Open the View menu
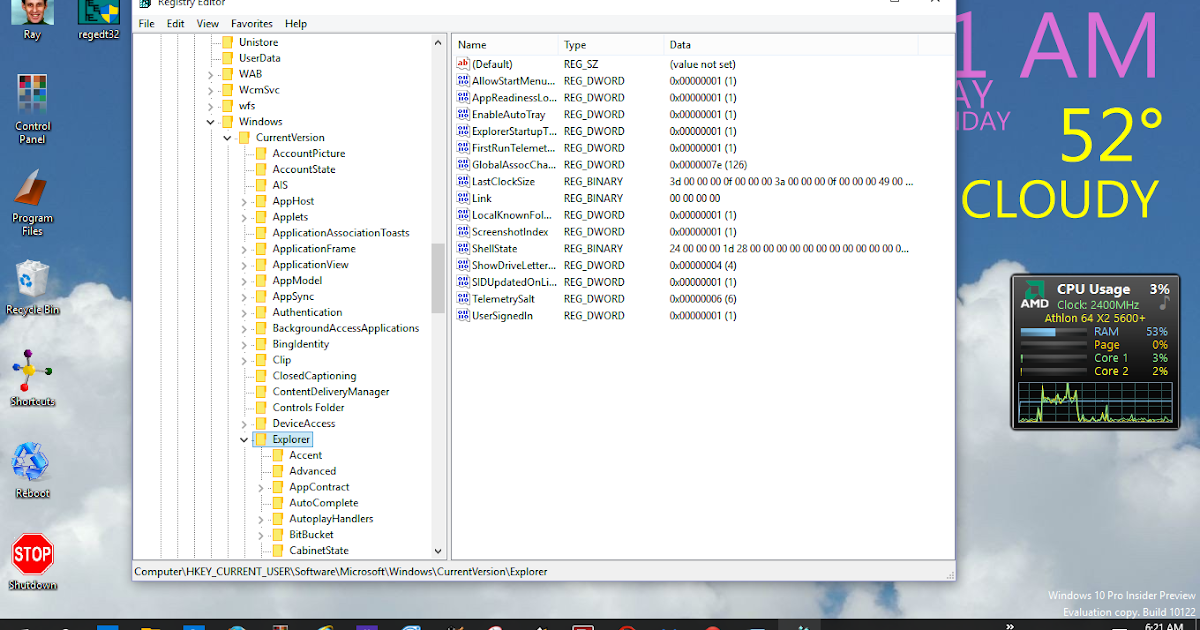1200x630 pixels. pyautogui.click(x=208, y=23)
